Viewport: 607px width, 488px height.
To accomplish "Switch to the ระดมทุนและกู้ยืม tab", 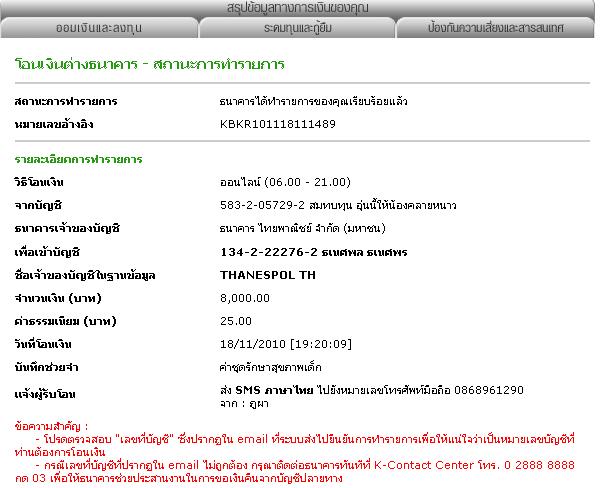I will tap(301, 29).
